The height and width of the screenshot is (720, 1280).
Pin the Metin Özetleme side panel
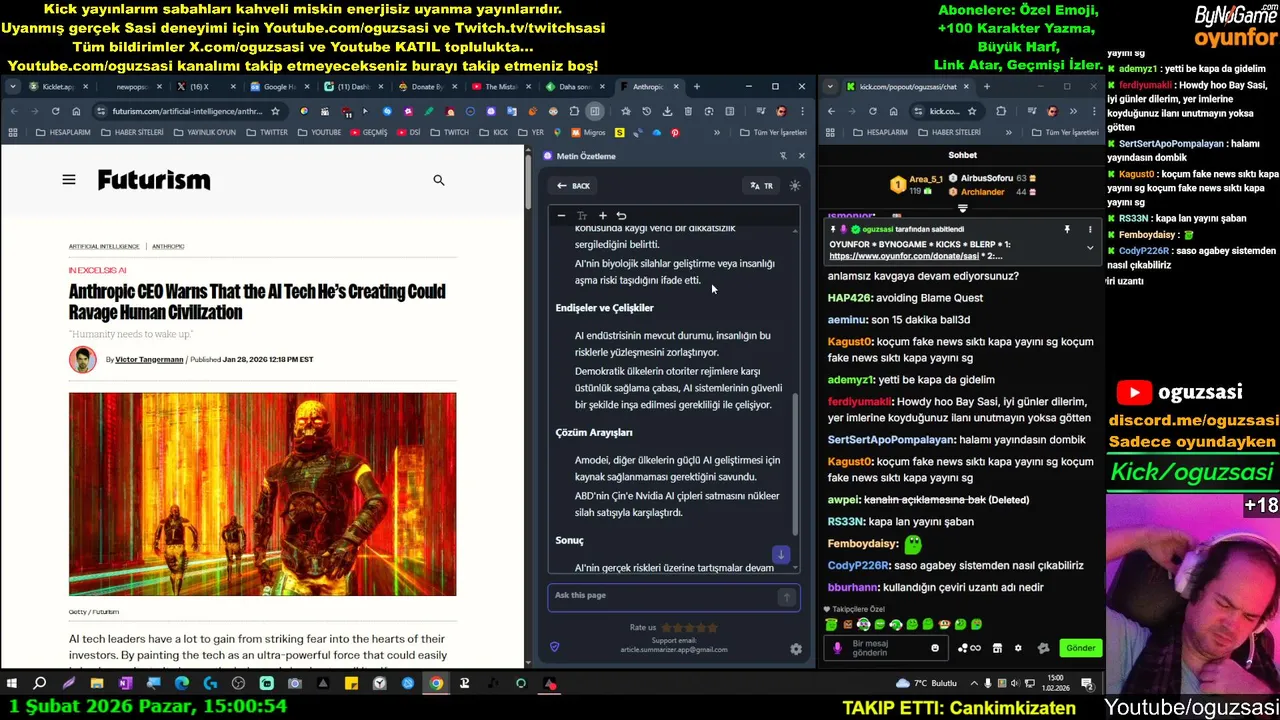(x=783, y=156)
